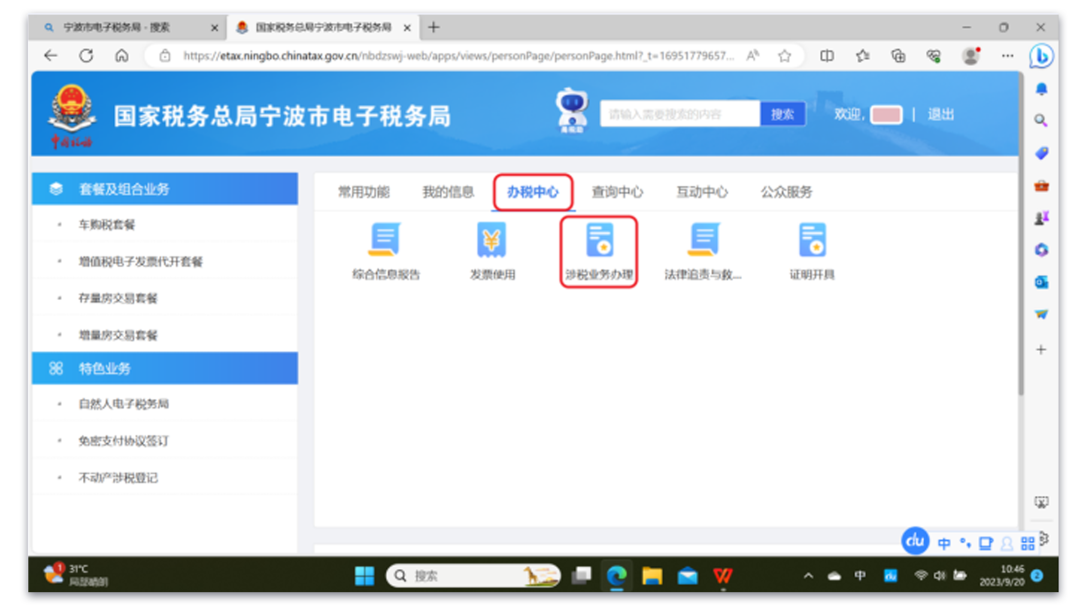The image size is (1080, 615).
Task: Collapse 特色业务 section header
Action: [165, 368]
